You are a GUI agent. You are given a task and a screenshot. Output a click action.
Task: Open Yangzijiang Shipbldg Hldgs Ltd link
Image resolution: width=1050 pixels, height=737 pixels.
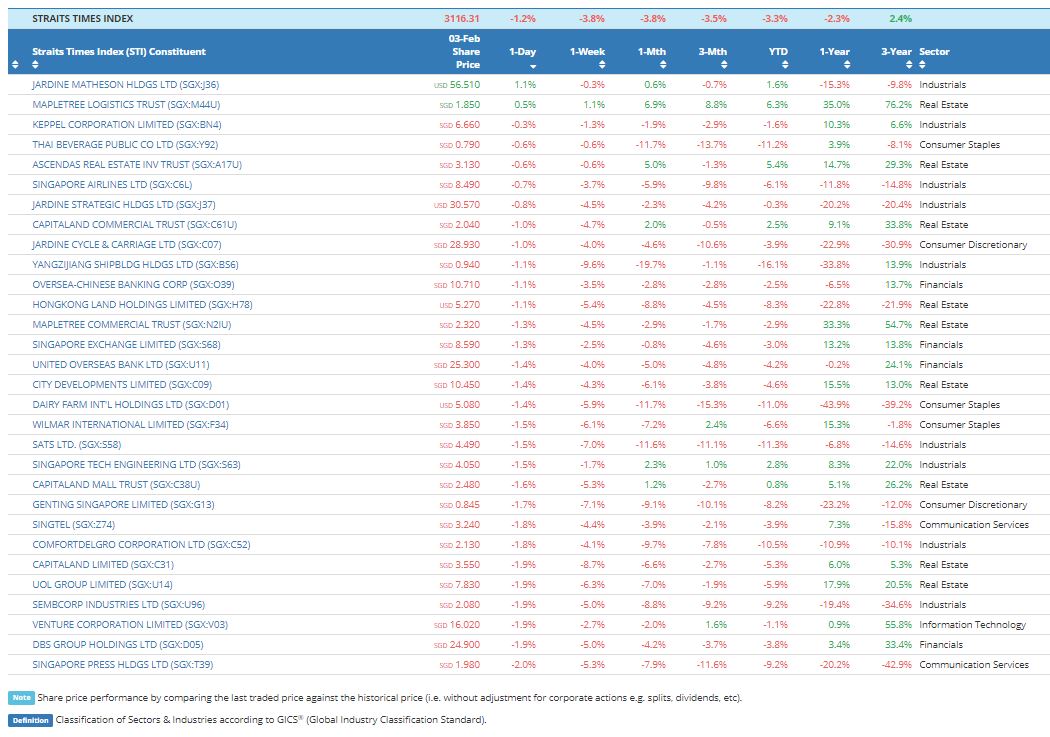tap(135, 264)
